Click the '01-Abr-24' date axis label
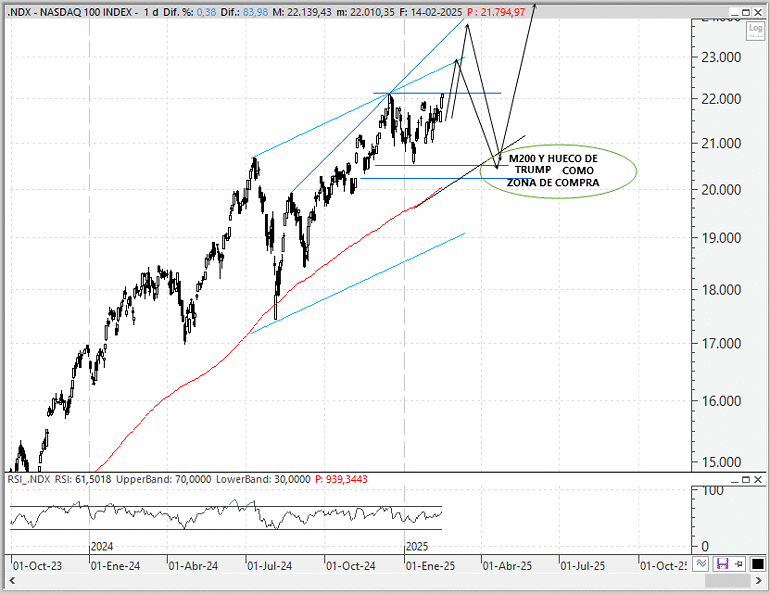 click(193, 566)
